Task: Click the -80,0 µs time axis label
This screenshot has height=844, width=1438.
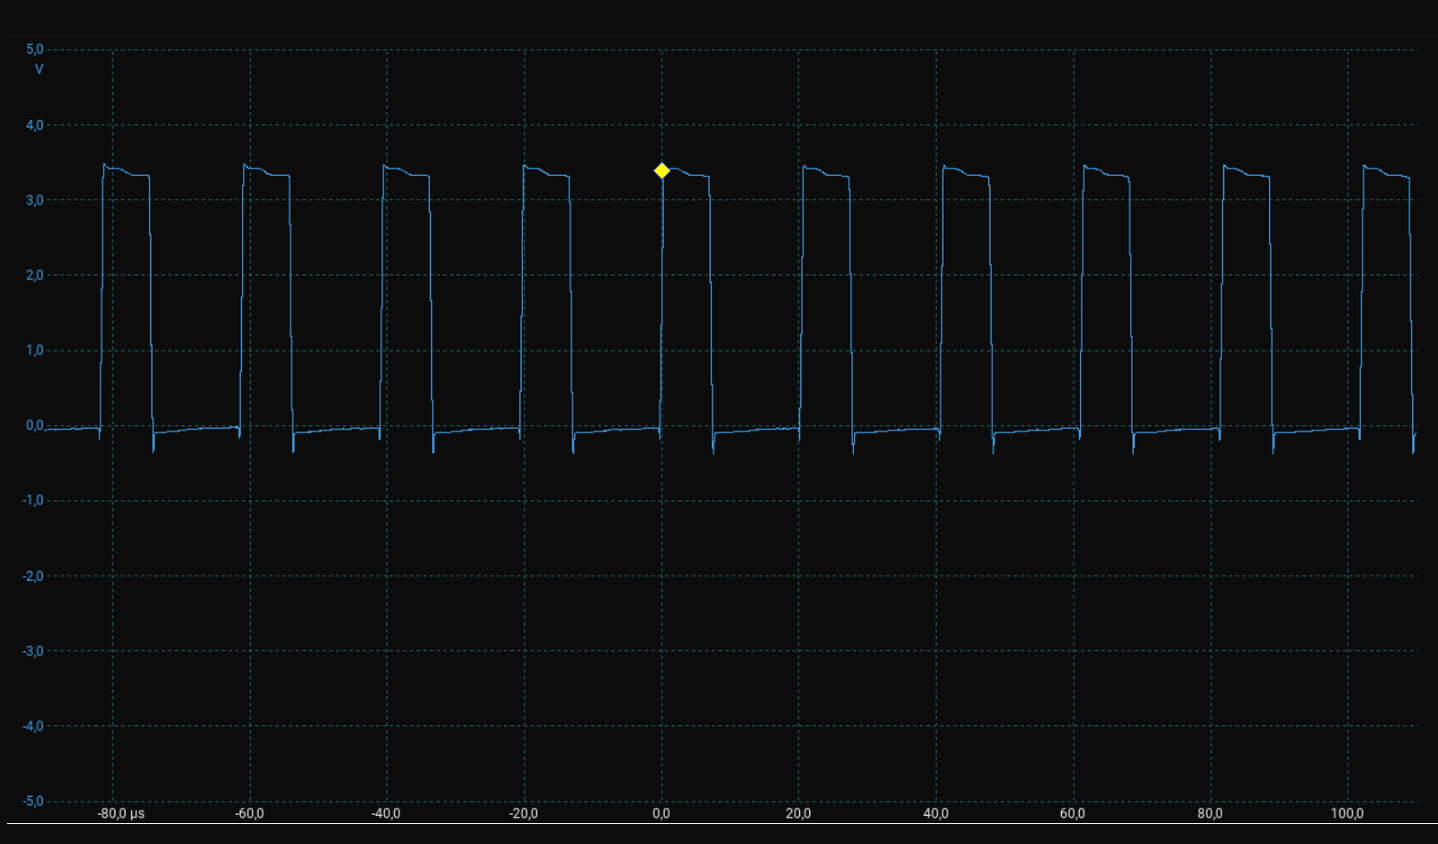Action: point(121,813)
